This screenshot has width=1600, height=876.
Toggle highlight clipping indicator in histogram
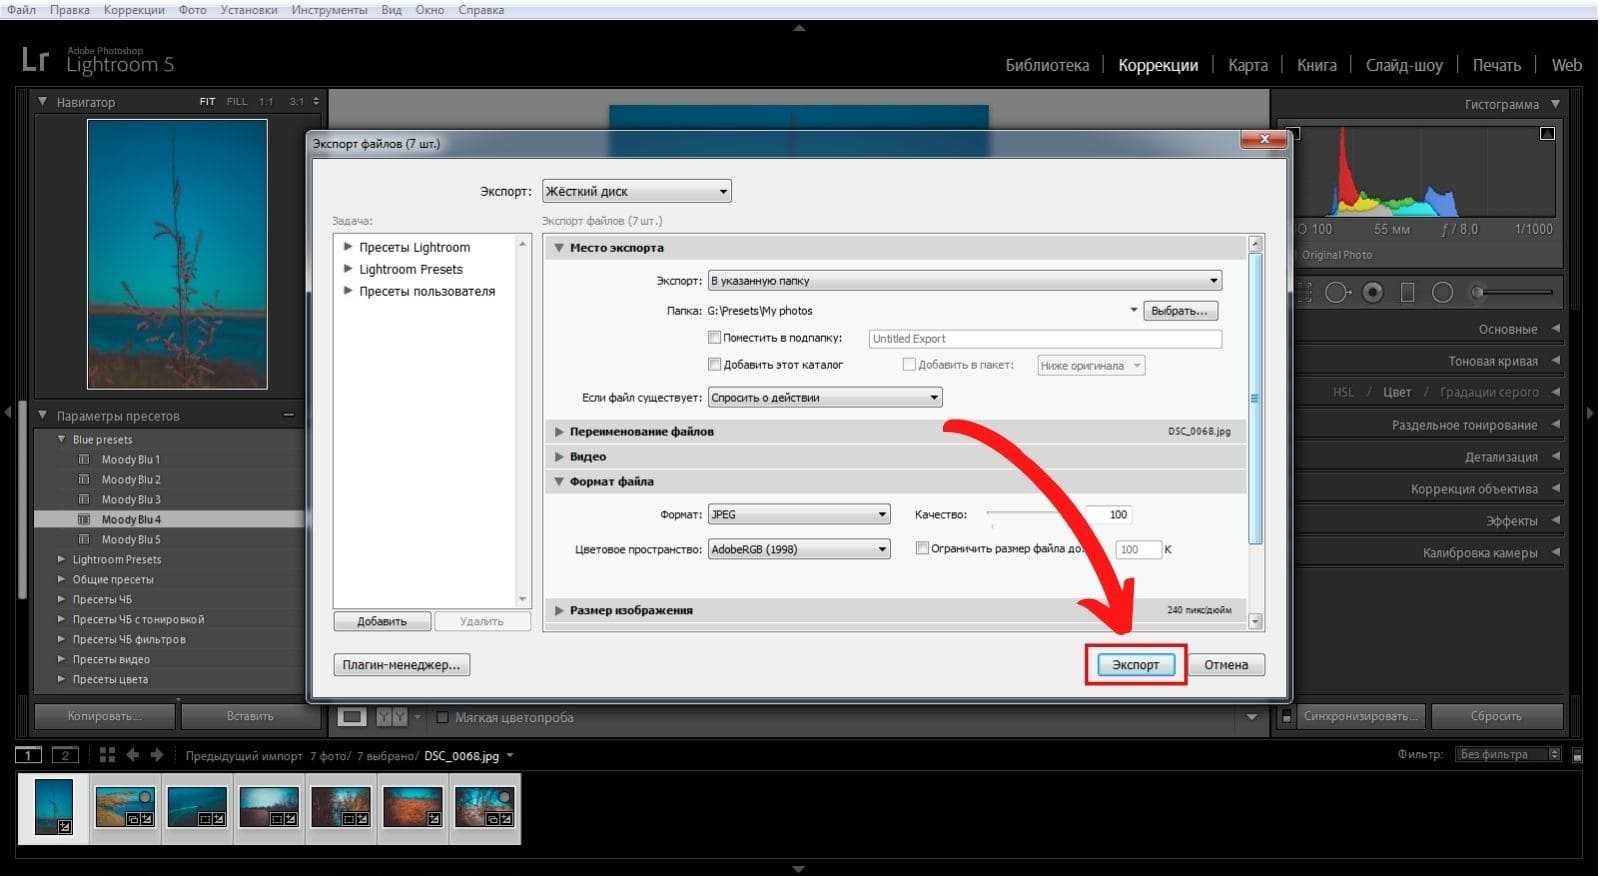pos(1547,133)
